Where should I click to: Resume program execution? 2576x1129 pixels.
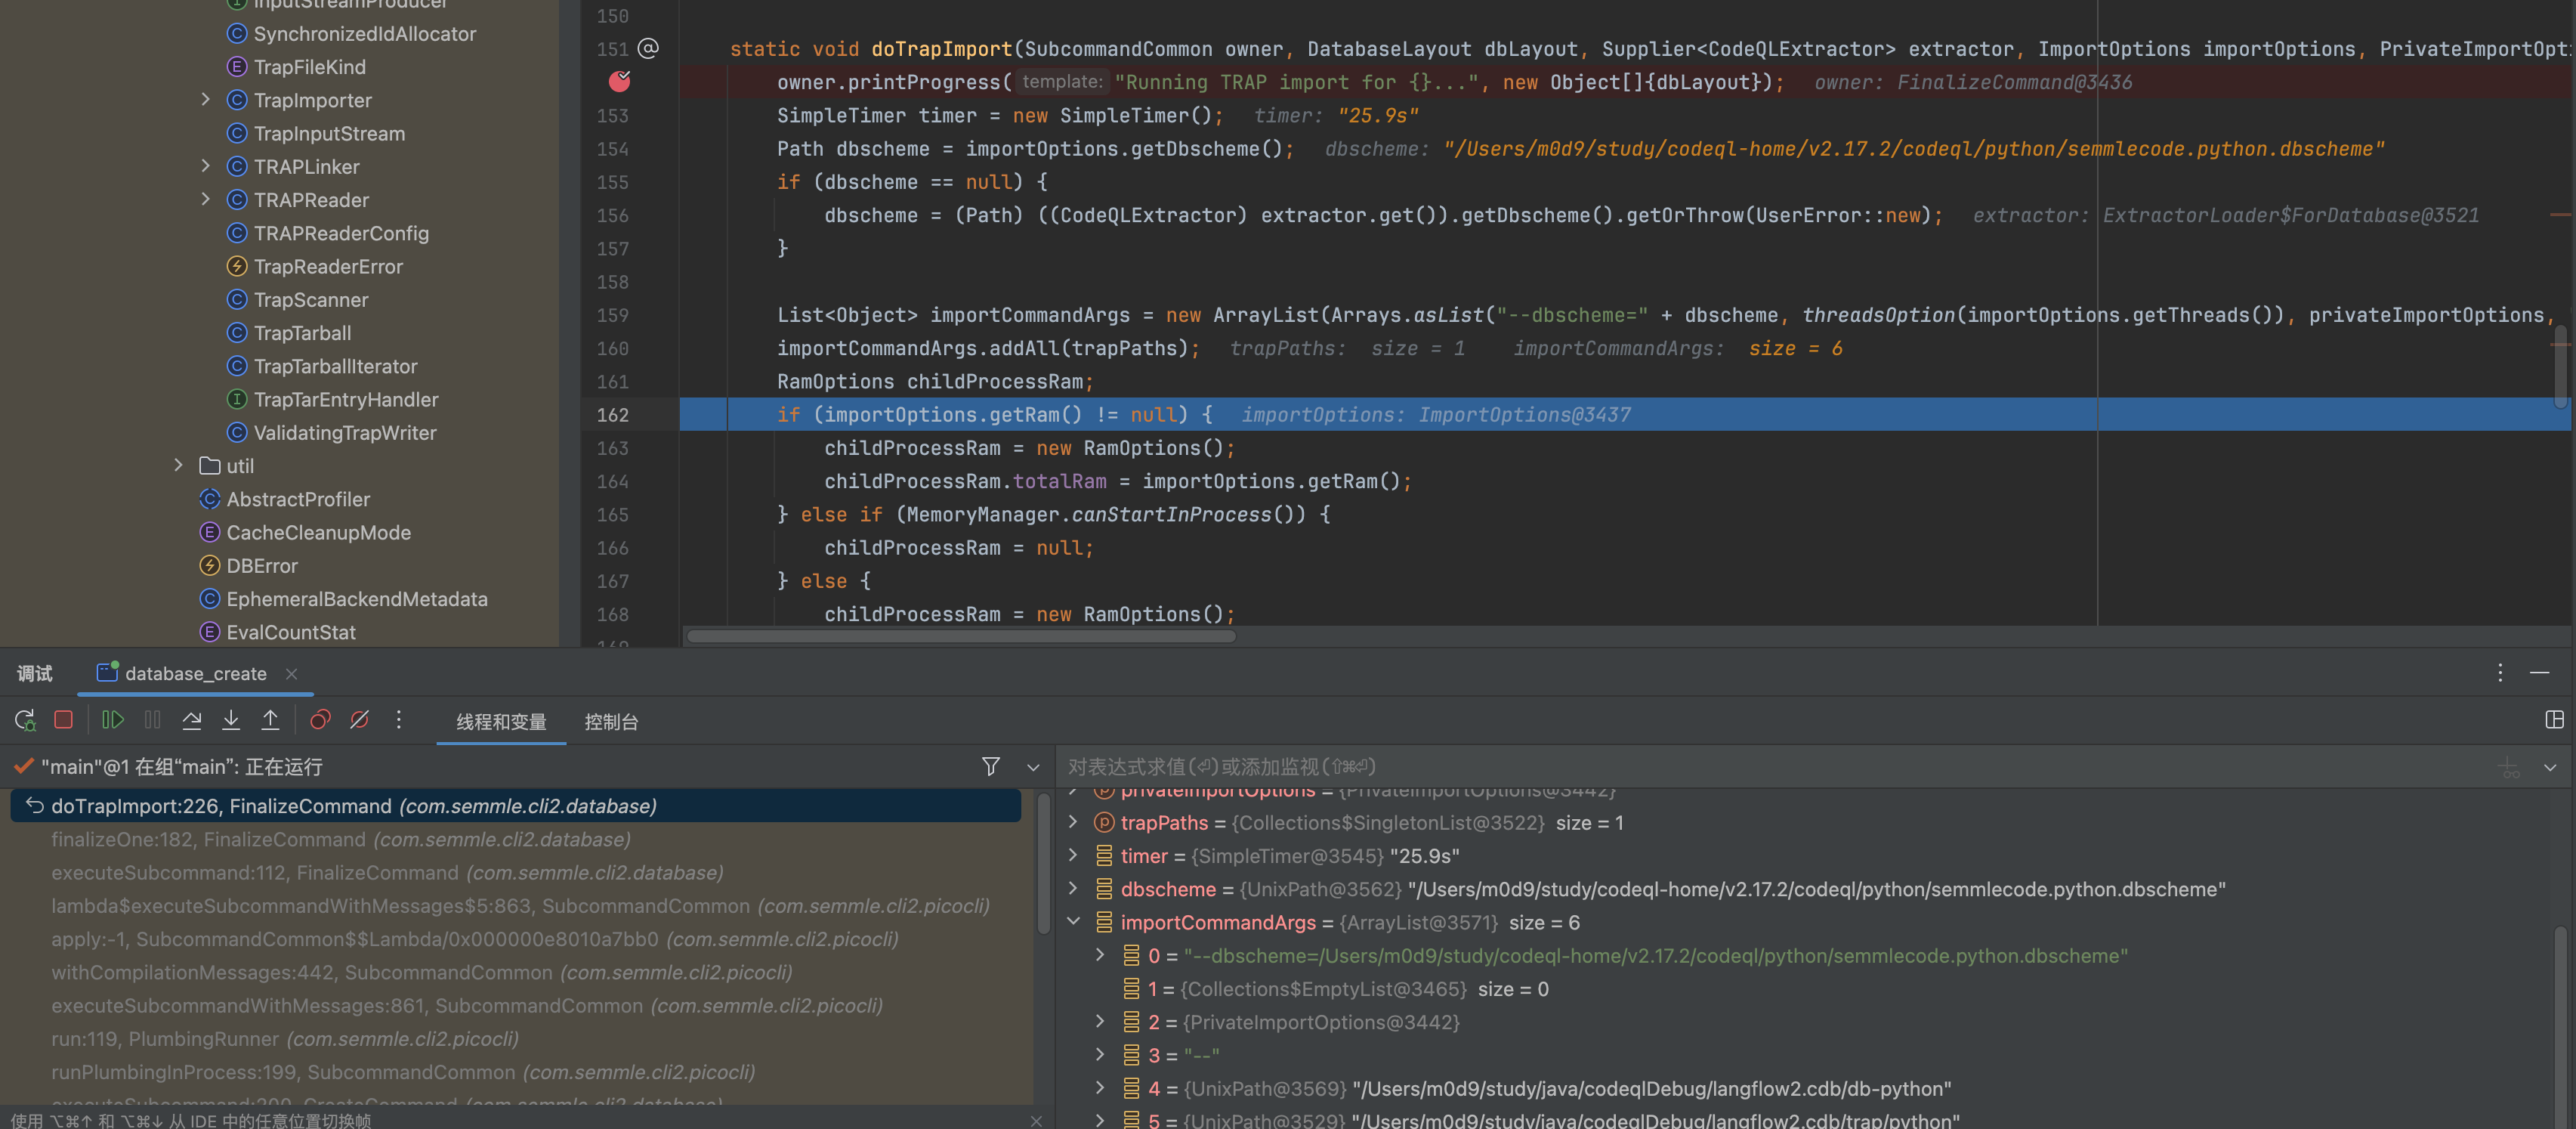pyautogui.click(x=113, y=720)
